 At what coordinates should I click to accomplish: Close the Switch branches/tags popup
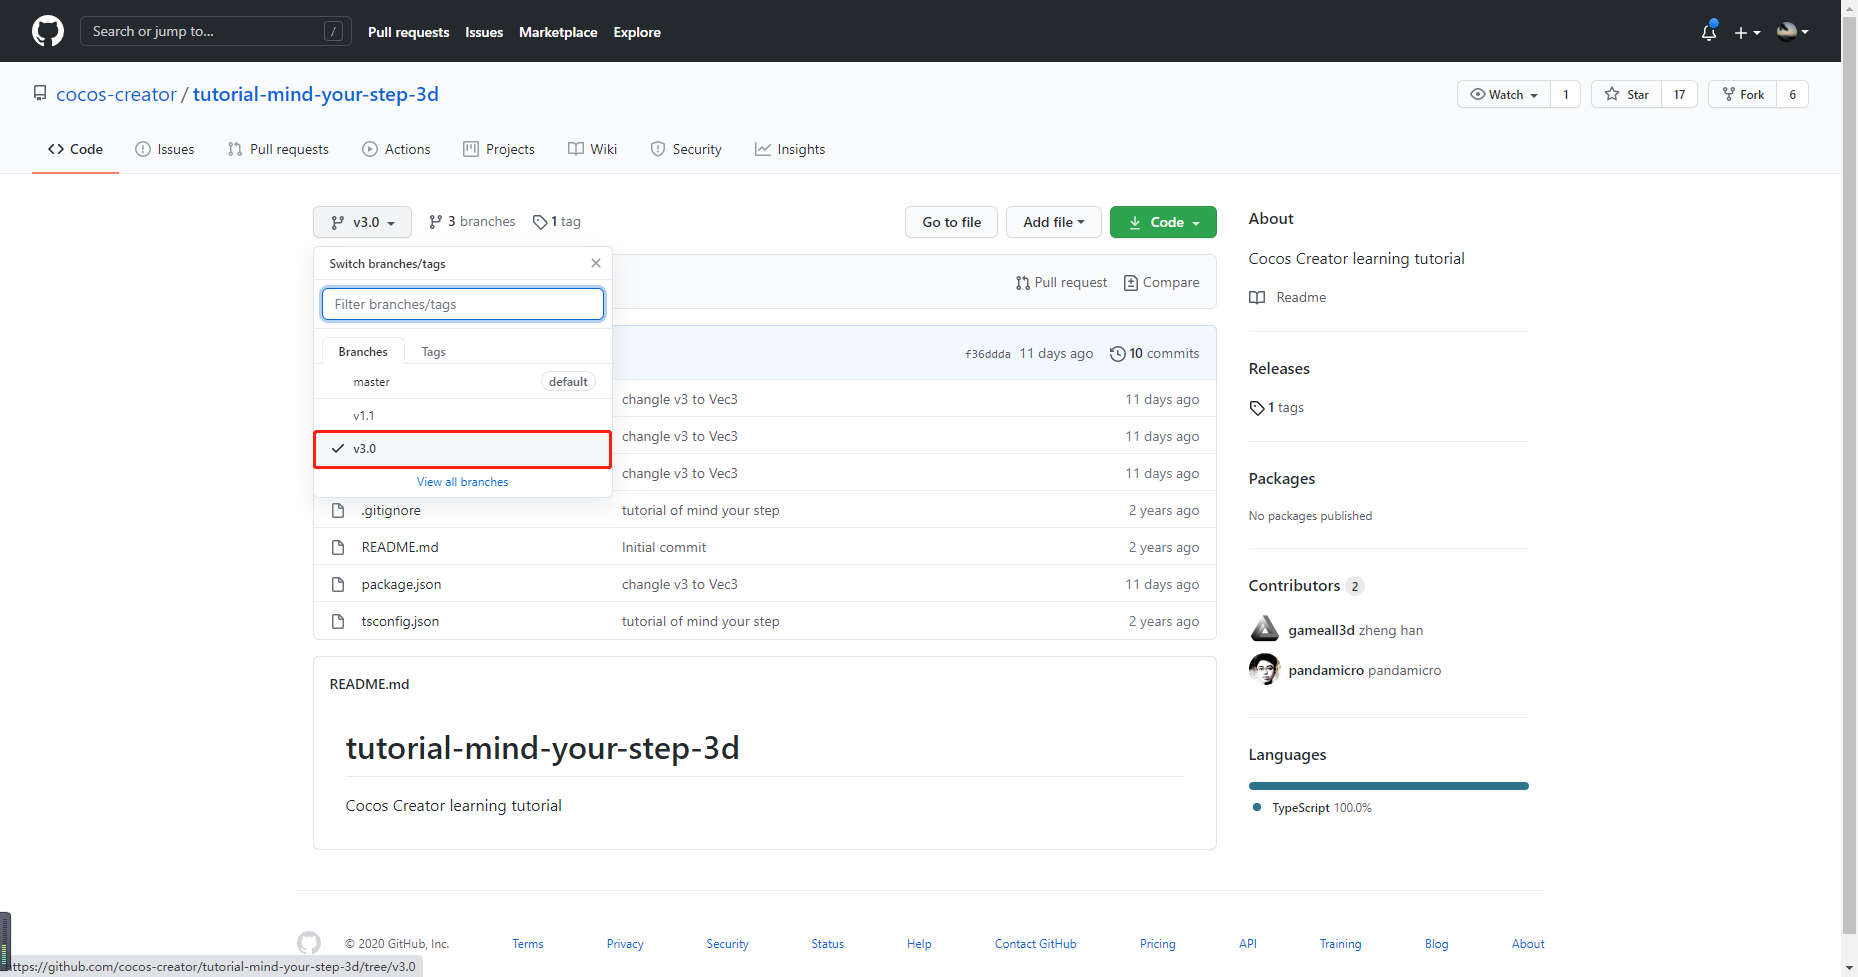pos(596,263)
